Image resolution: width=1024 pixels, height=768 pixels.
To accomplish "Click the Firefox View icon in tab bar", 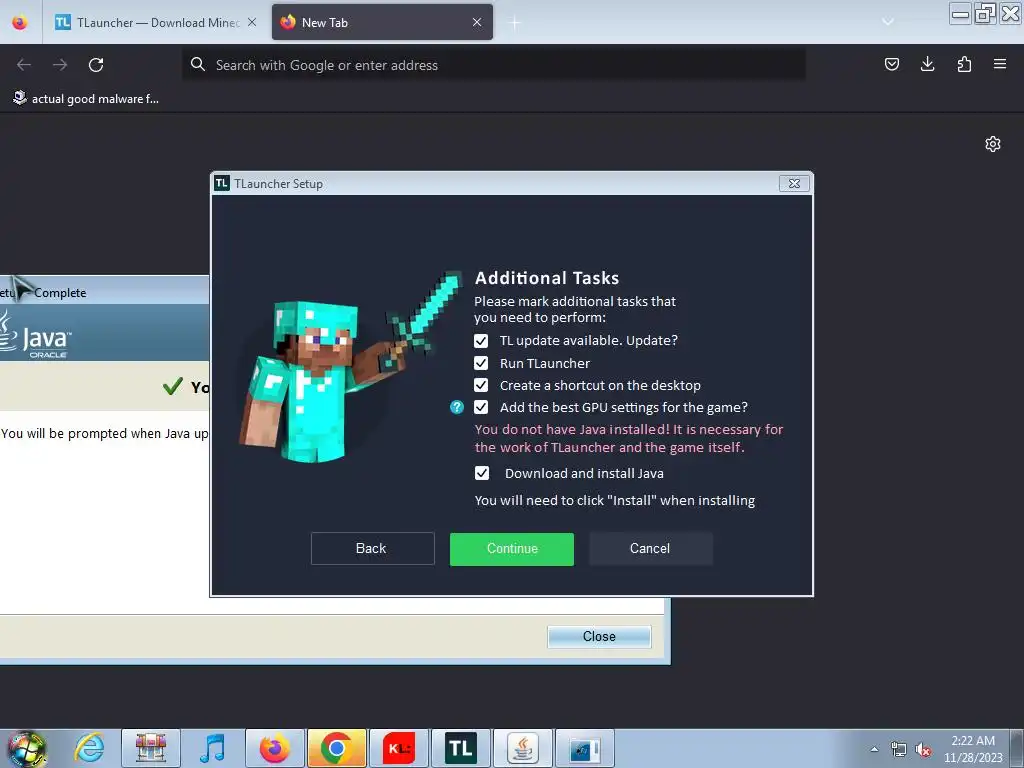I will click(x=20, y=23).
